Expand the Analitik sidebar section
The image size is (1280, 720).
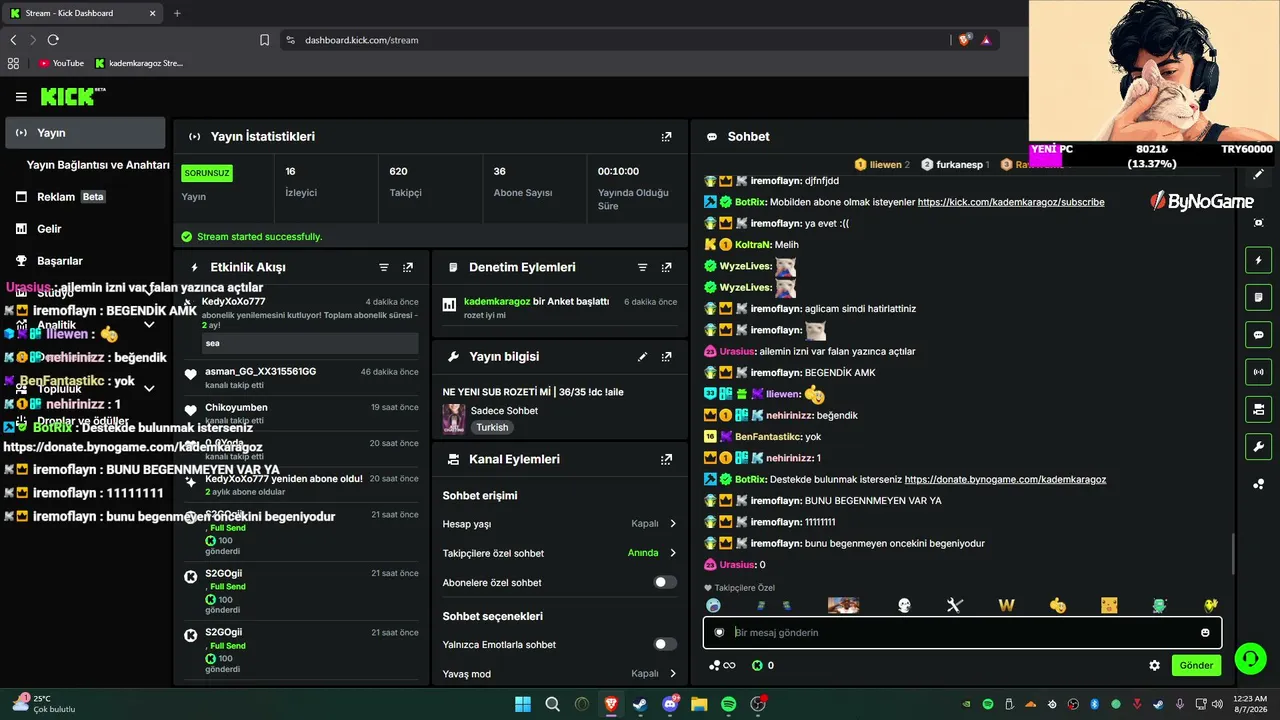pyautogui.click(x=149, y=325)
